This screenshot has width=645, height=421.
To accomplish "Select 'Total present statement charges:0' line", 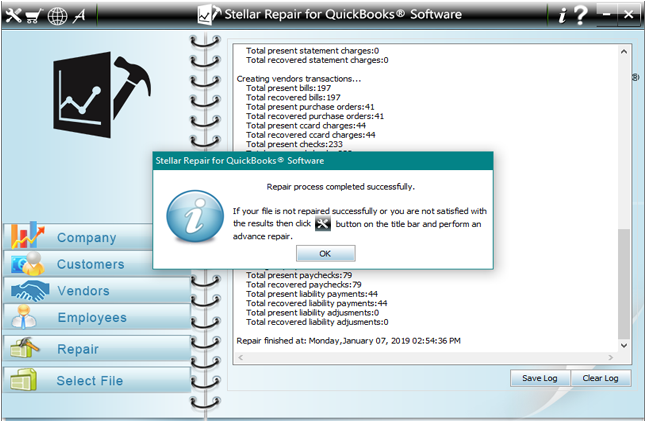I will click(x=313, y=51).
